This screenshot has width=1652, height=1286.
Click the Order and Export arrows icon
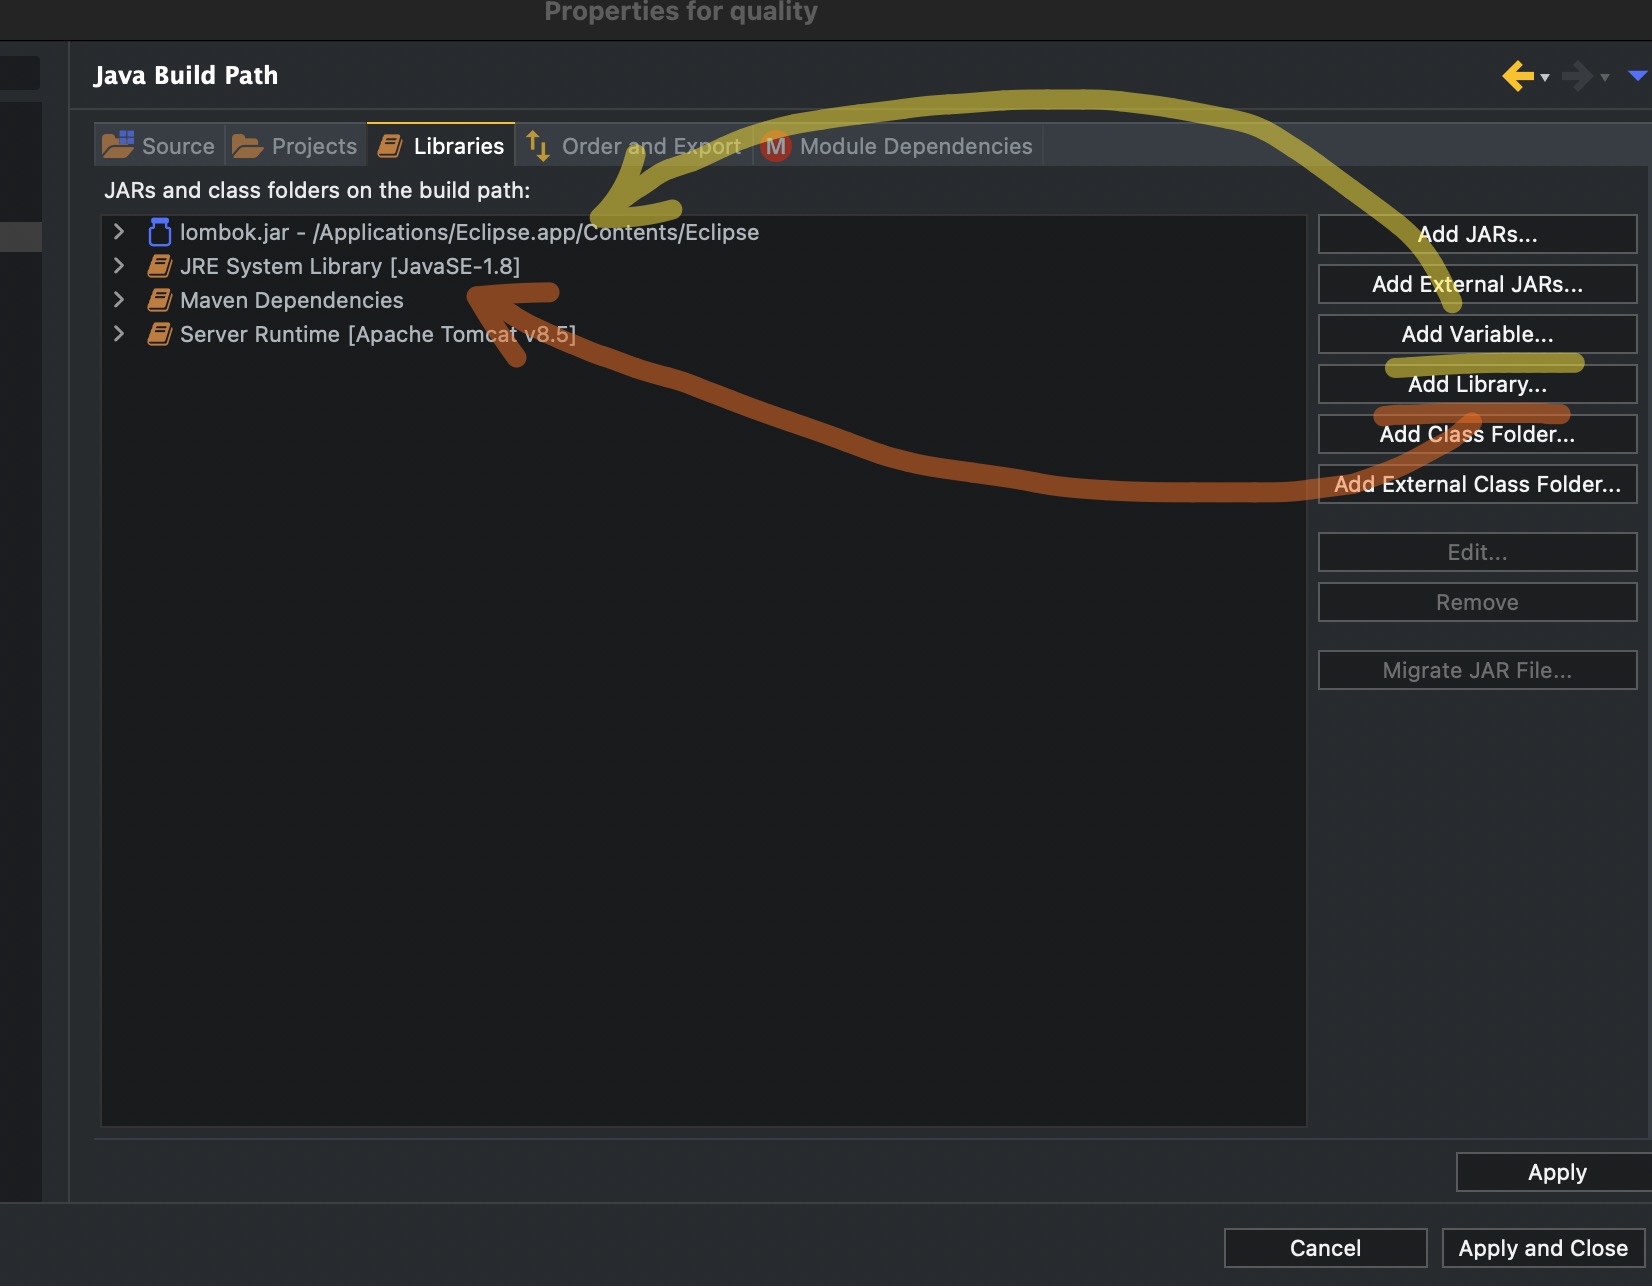click(x=538, y=146)
